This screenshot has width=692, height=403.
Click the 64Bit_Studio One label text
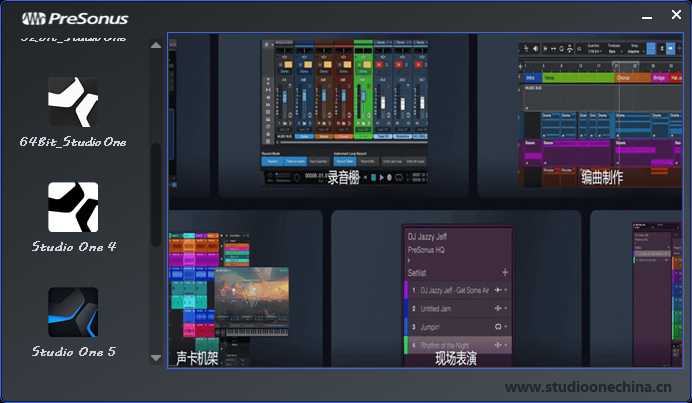coord(73,142)
